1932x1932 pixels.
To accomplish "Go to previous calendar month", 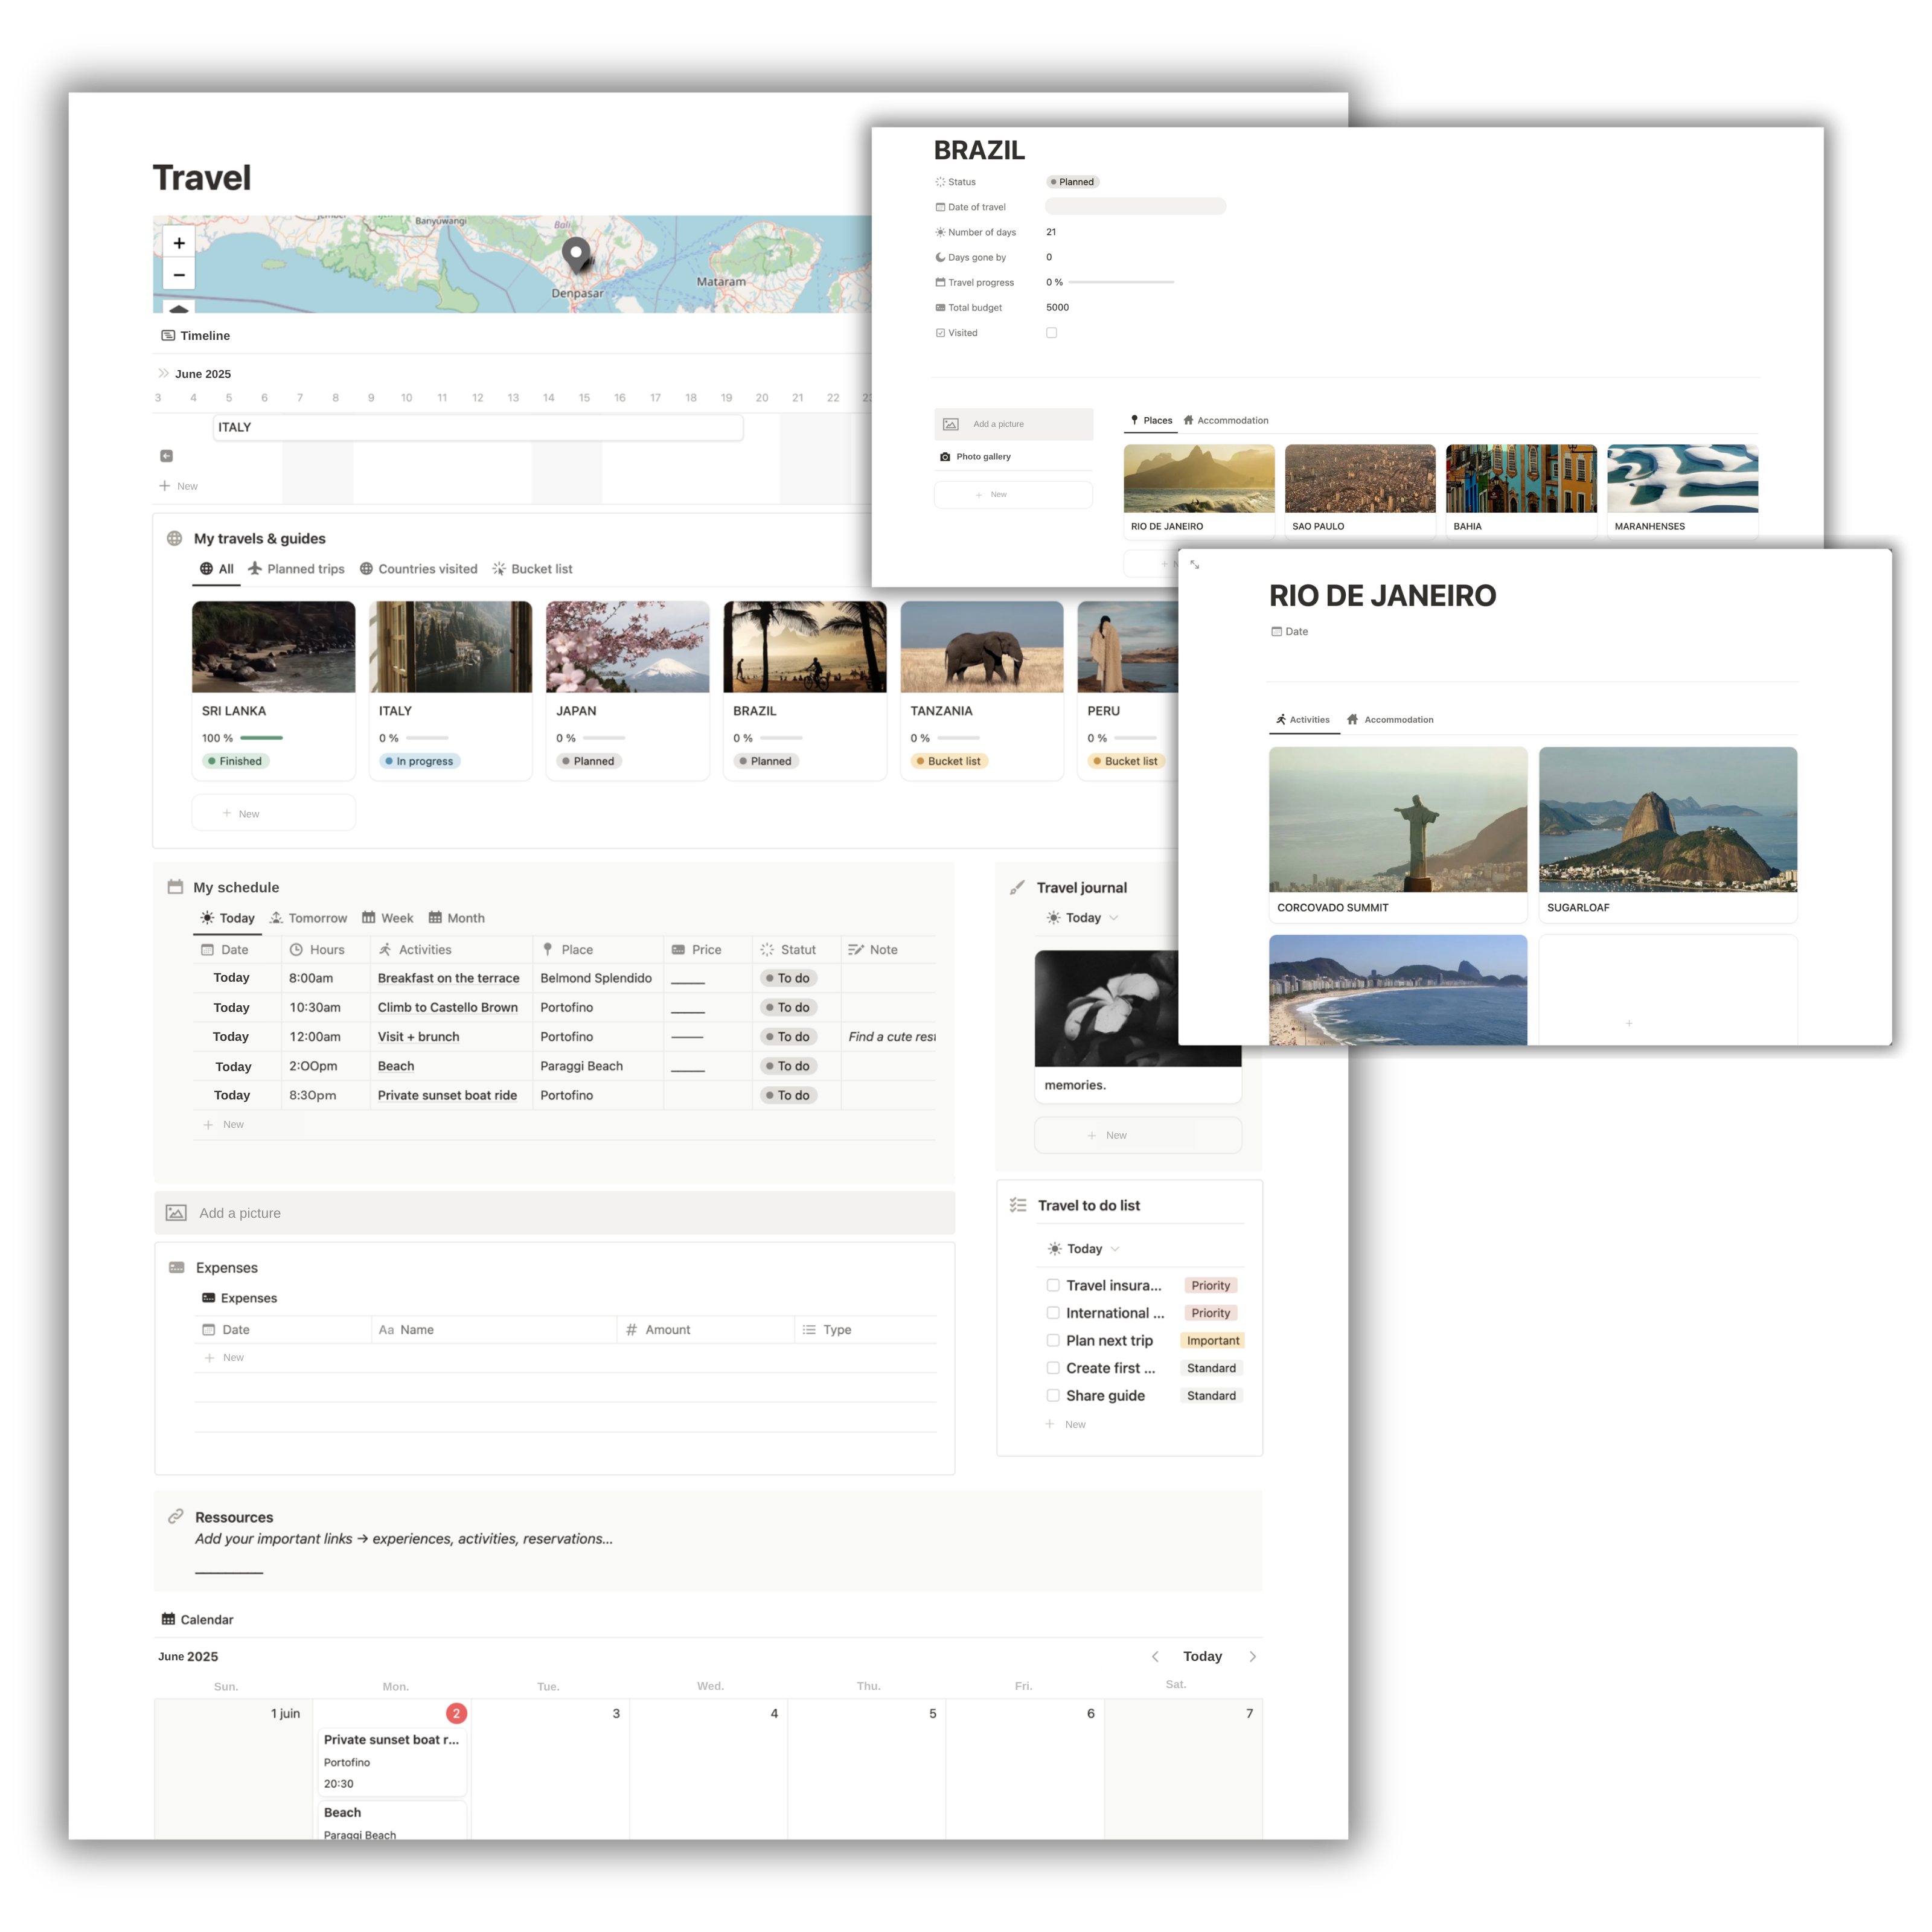I will (1155, 1657).
